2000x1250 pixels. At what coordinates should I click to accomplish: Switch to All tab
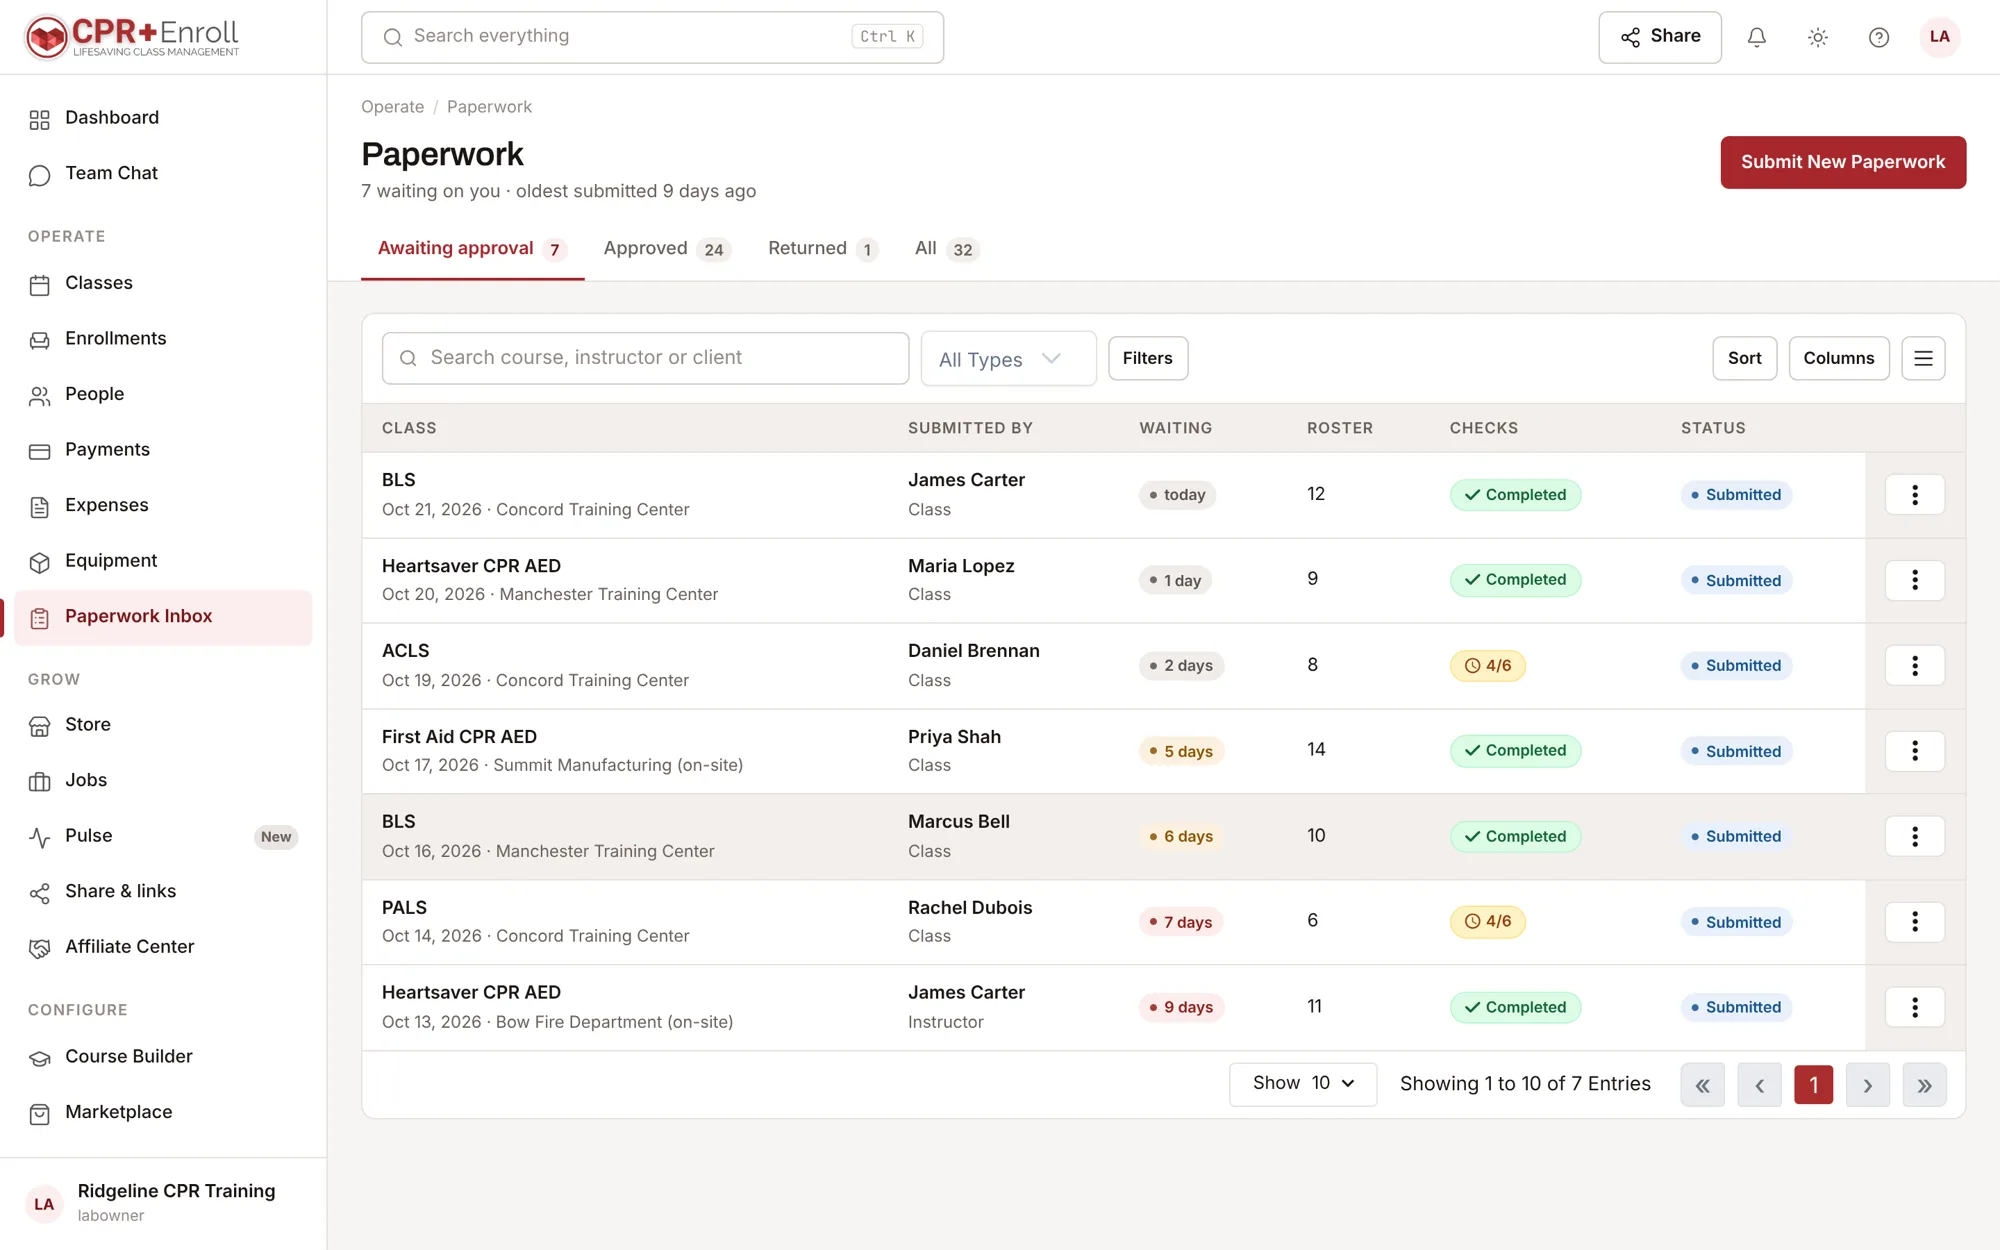[946, 249]
